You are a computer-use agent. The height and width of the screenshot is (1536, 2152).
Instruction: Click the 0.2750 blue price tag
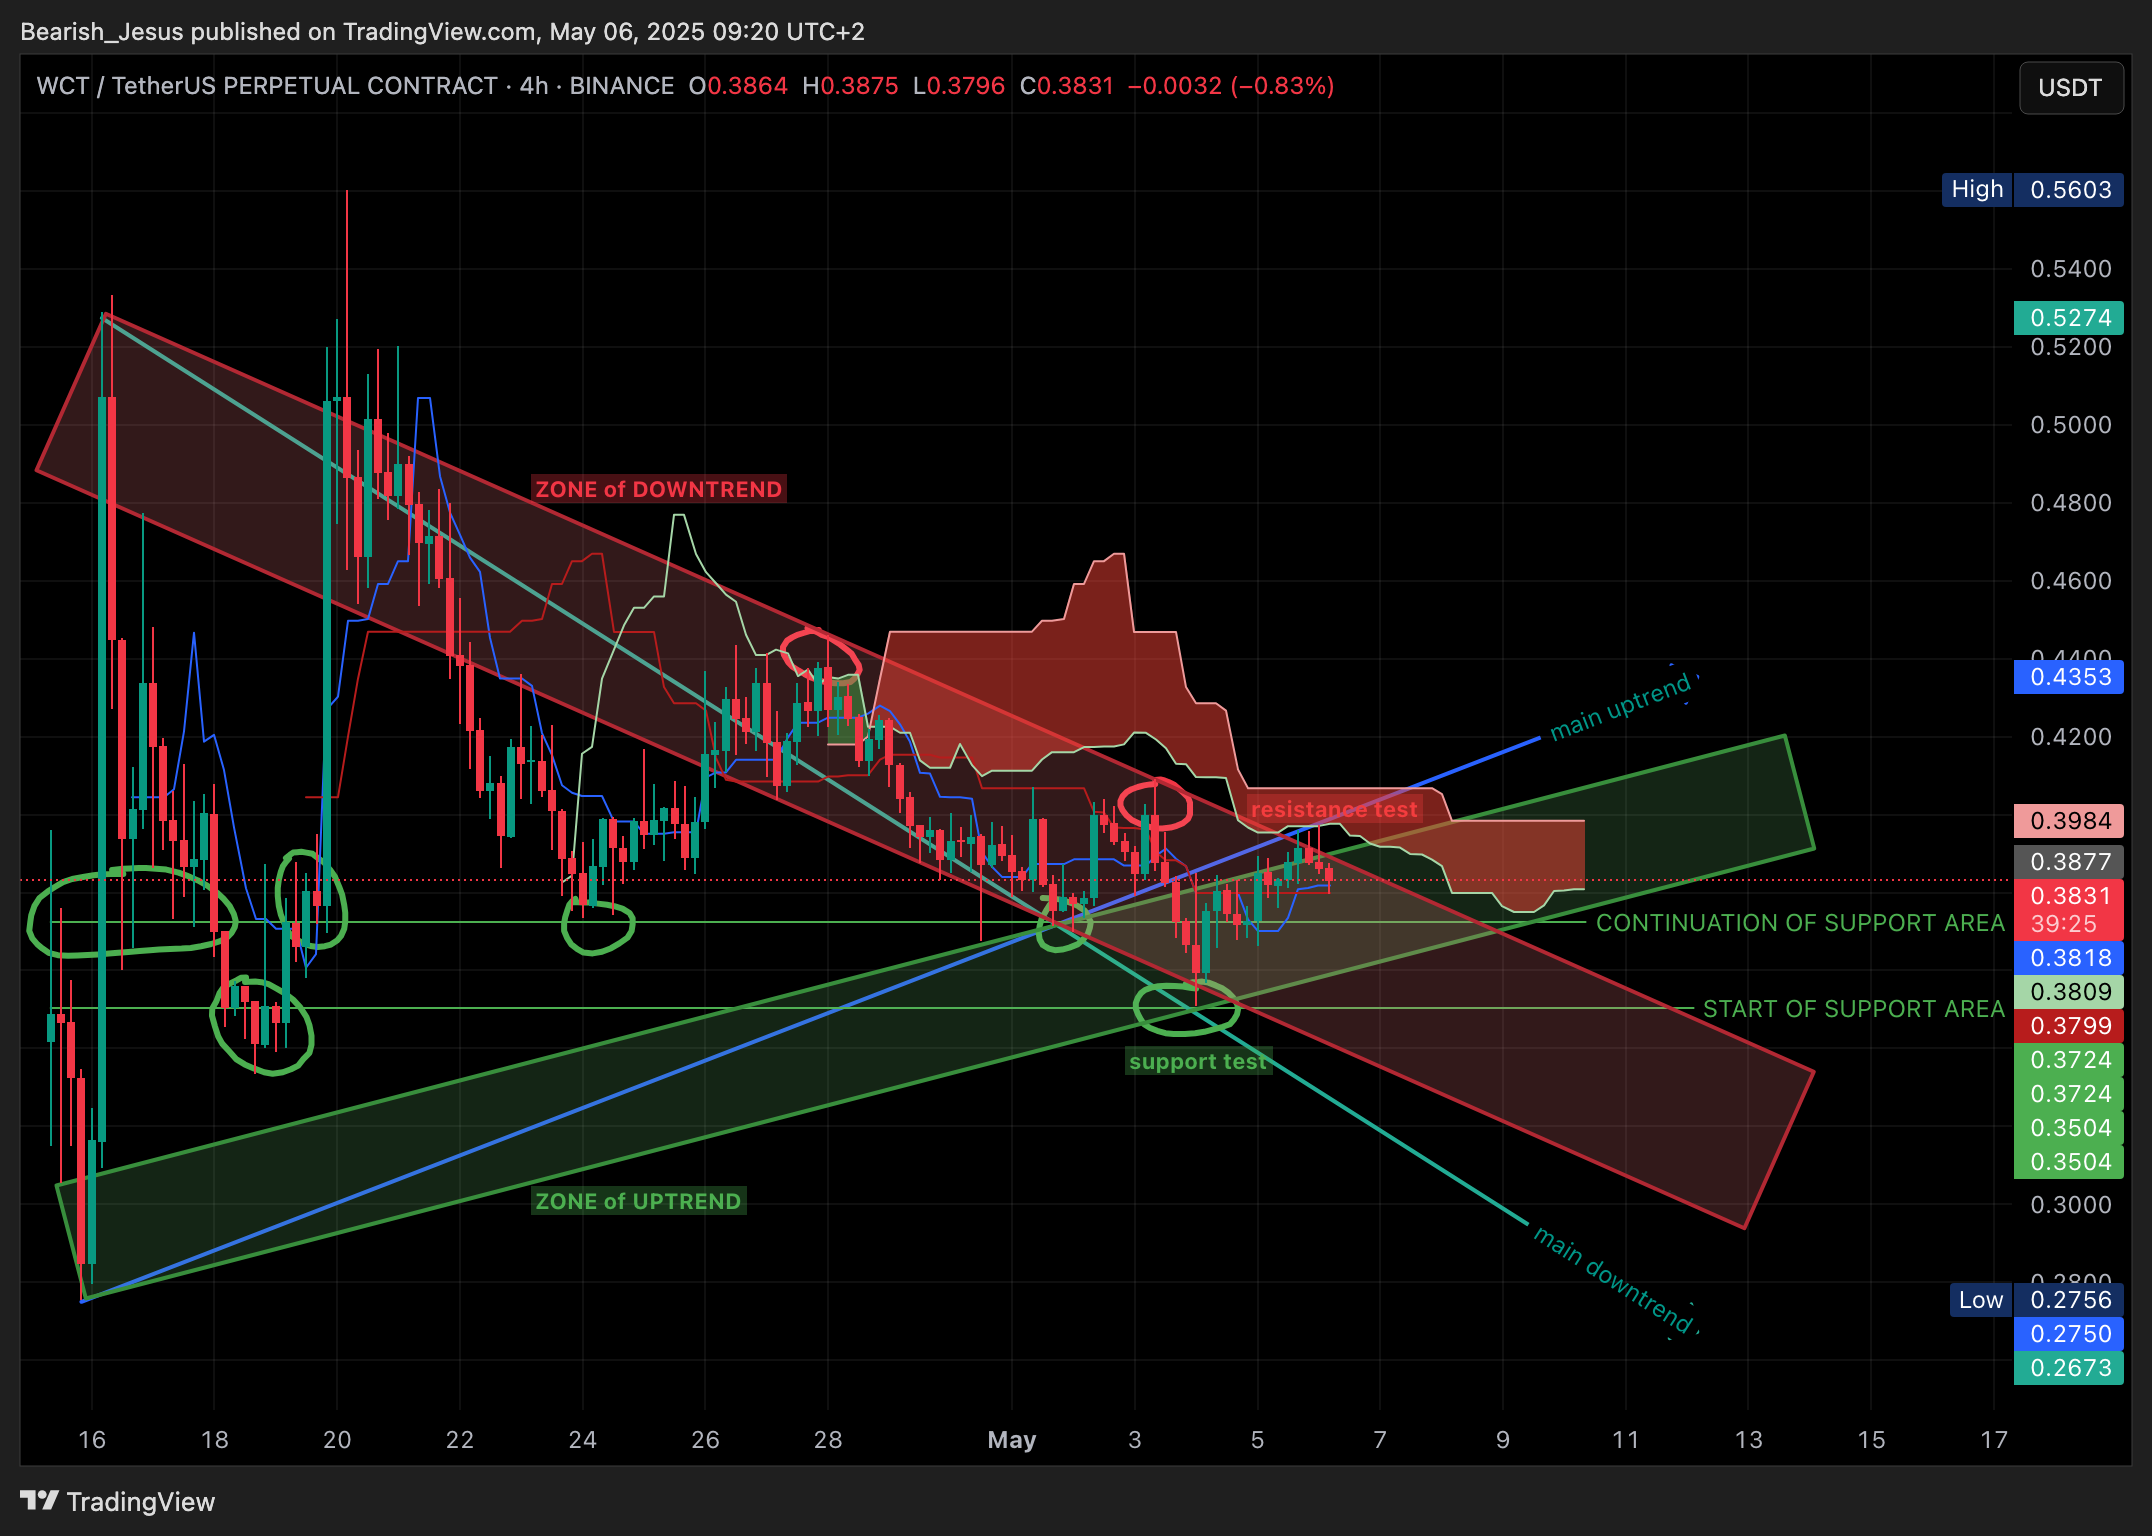click(2068, 1334)
